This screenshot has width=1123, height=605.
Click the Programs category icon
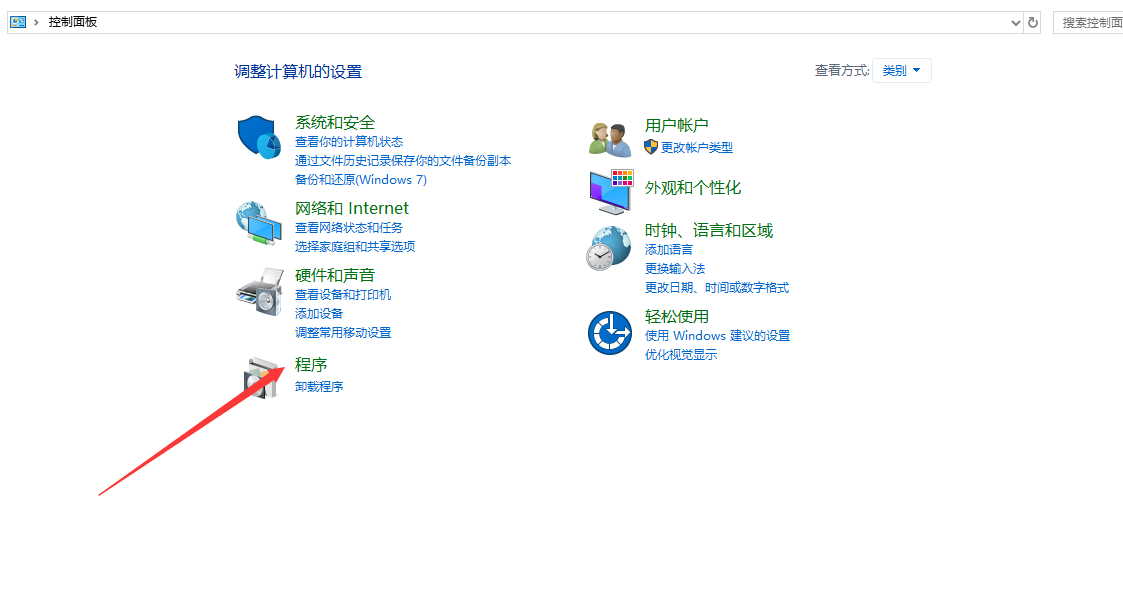tap(259, 378)
